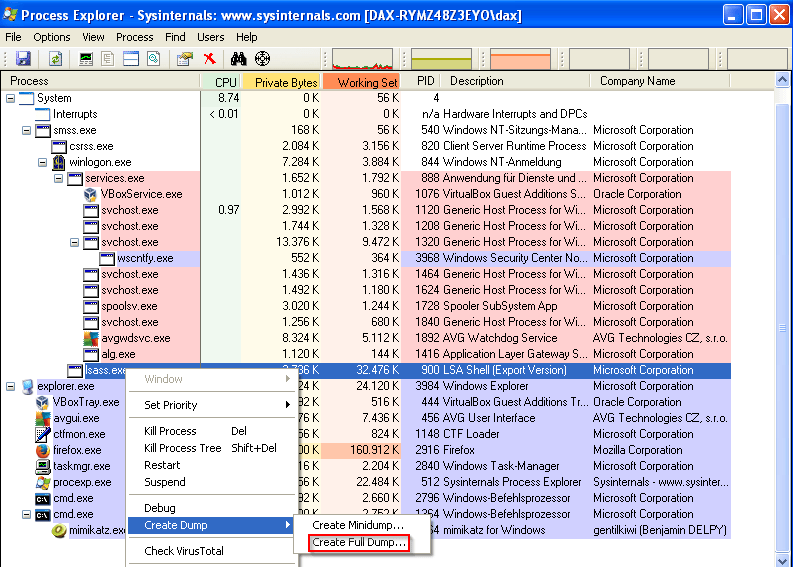Click the mimikatz.exe kiwi icon
Image resolution: width=793 pixels, height=567 pixels.
pos(59,531)
